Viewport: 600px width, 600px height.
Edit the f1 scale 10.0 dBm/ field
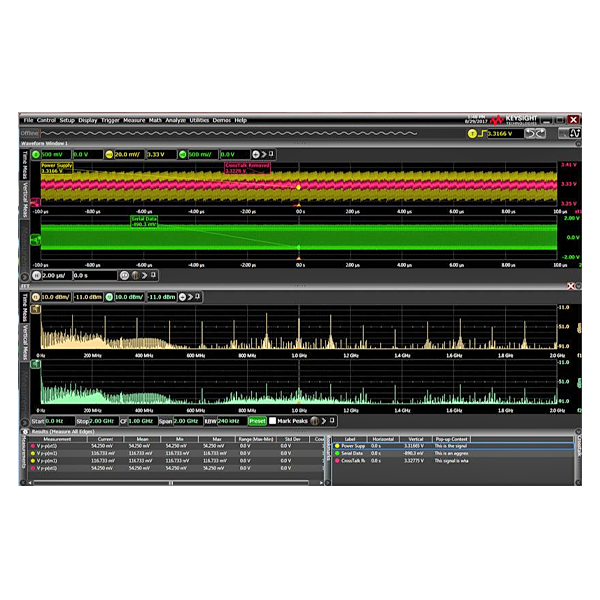click(x=56, y=297)
